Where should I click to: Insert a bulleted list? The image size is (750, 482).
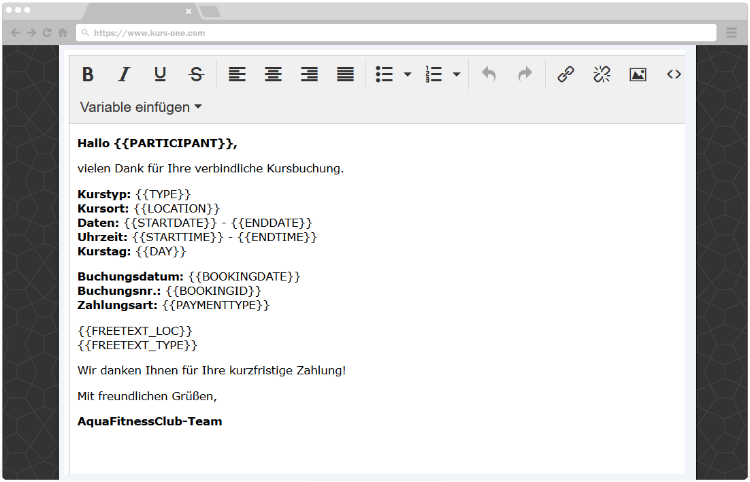coord(384,75)
